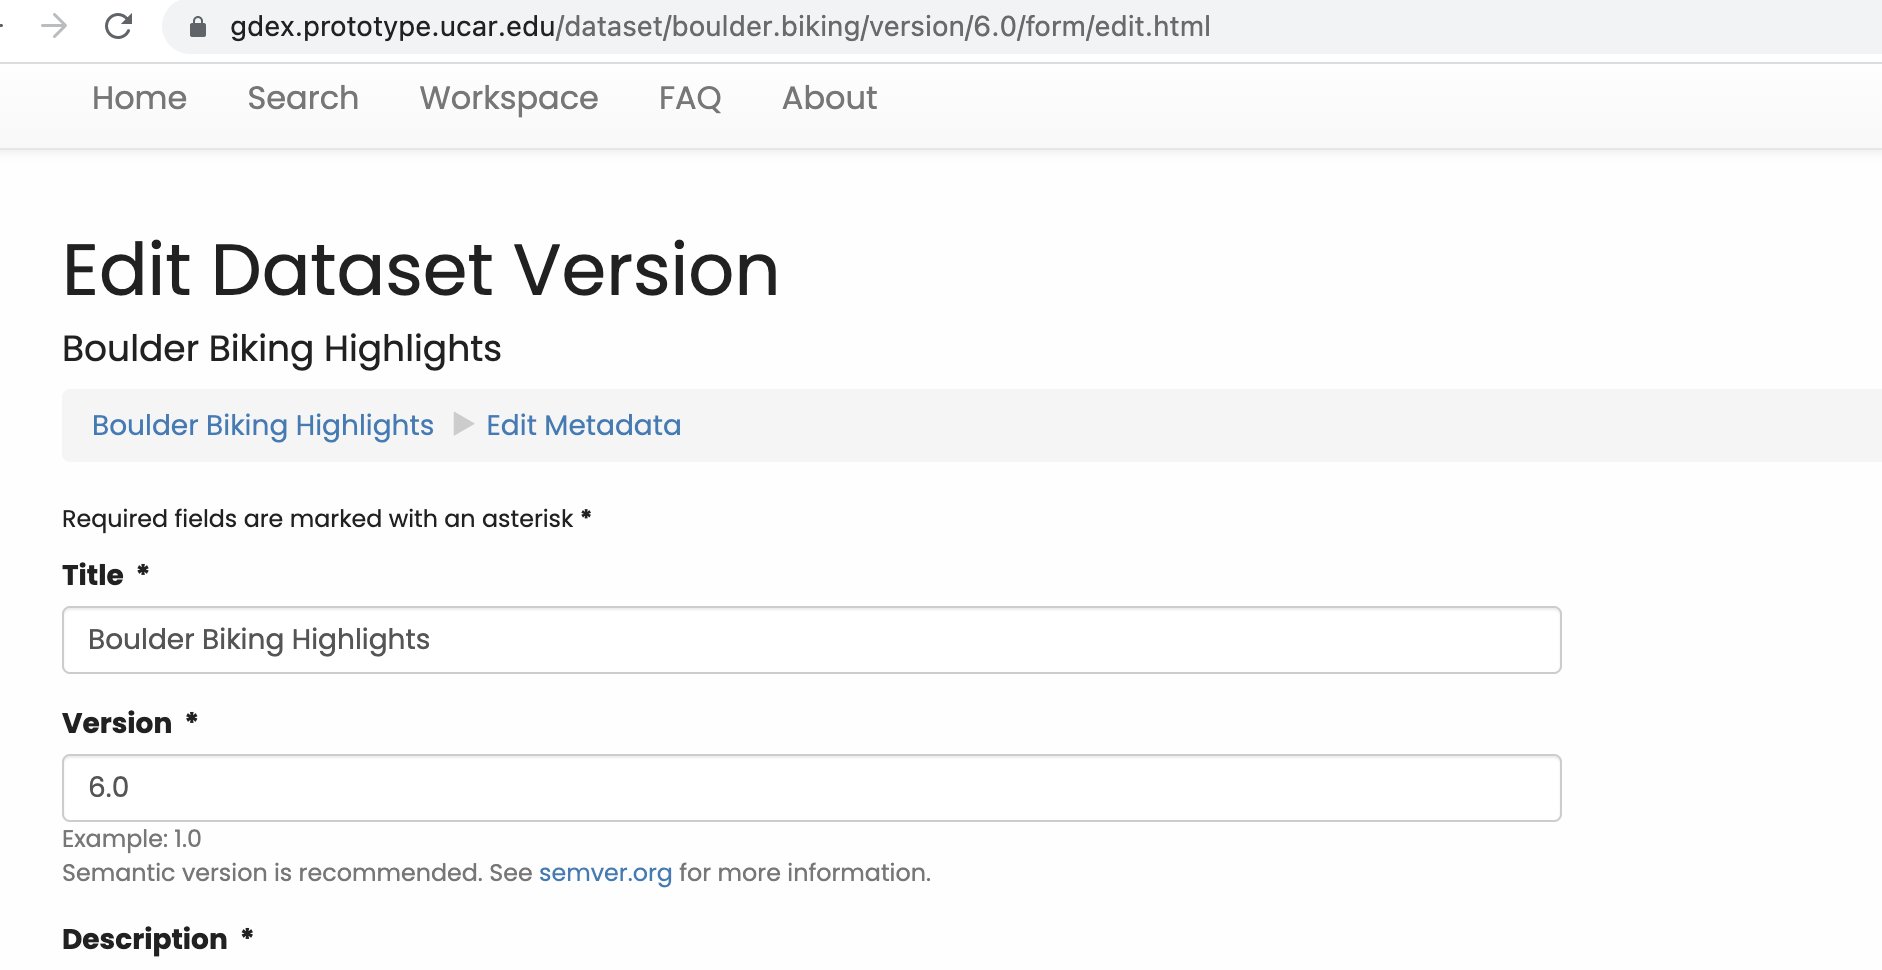1882x970 pixels.
Task: Open the semver.org link
Action: pyautogui.click(x=605, y=873)
